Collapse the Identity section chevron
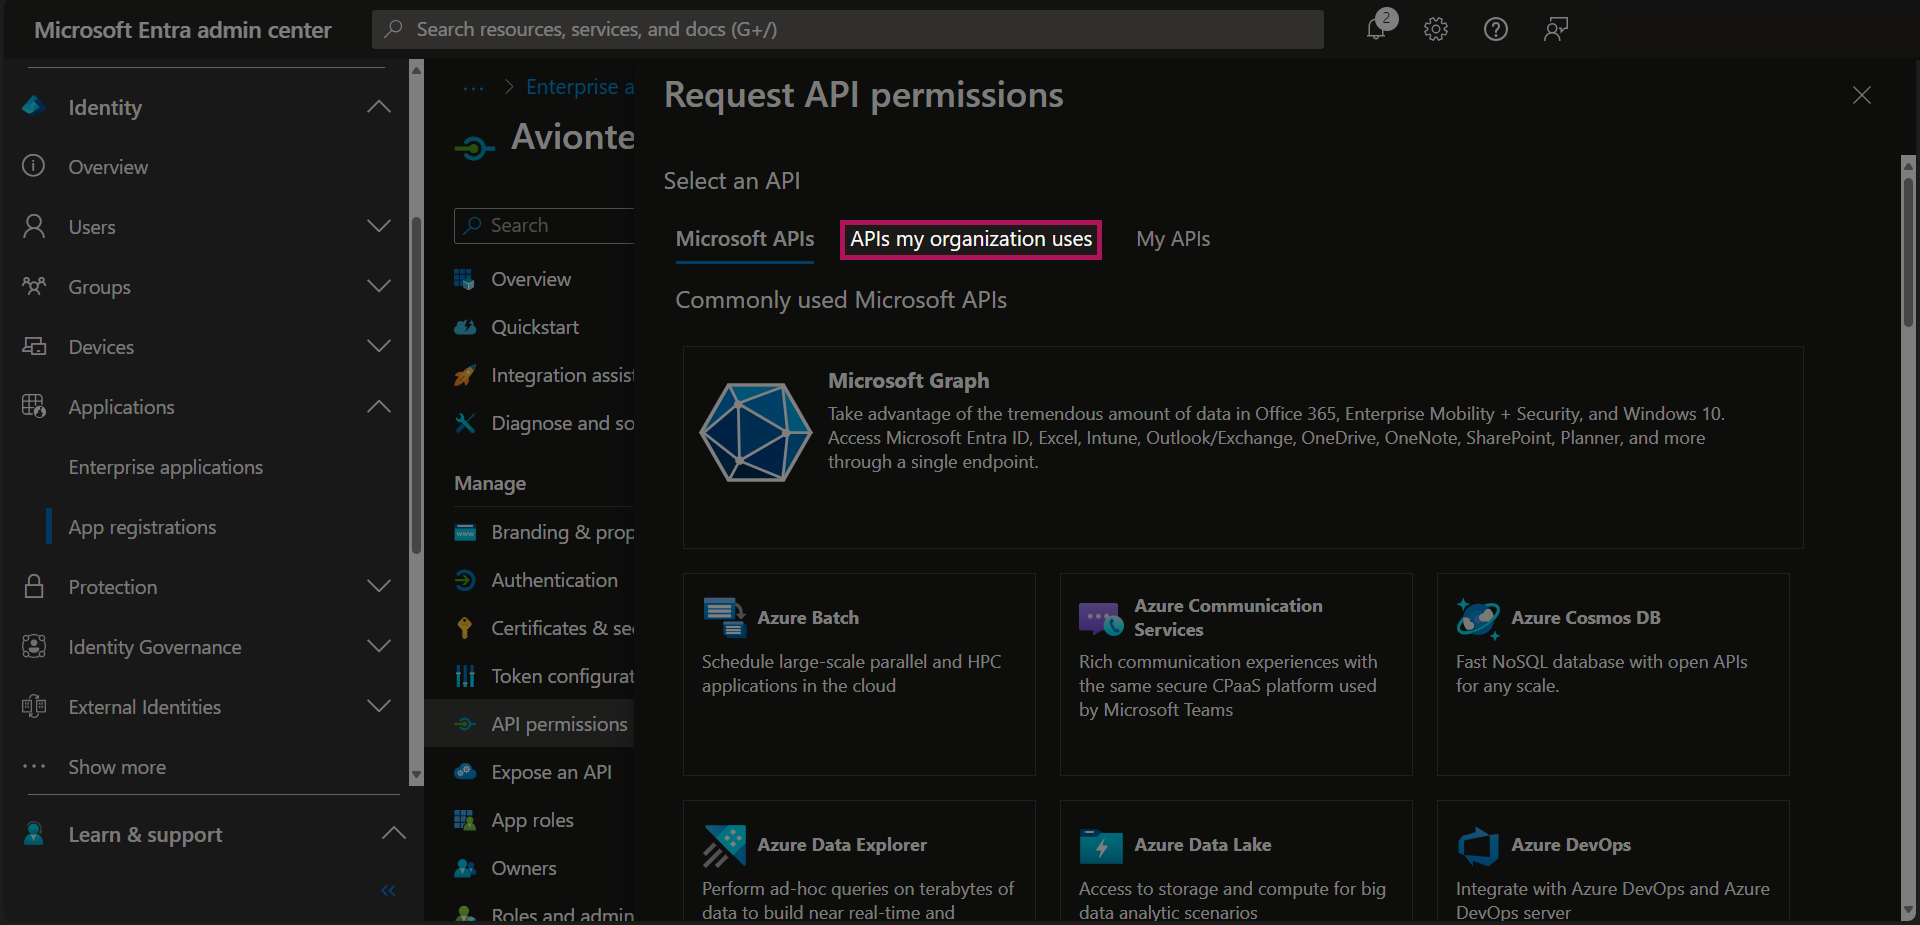 tap(379, 107)
